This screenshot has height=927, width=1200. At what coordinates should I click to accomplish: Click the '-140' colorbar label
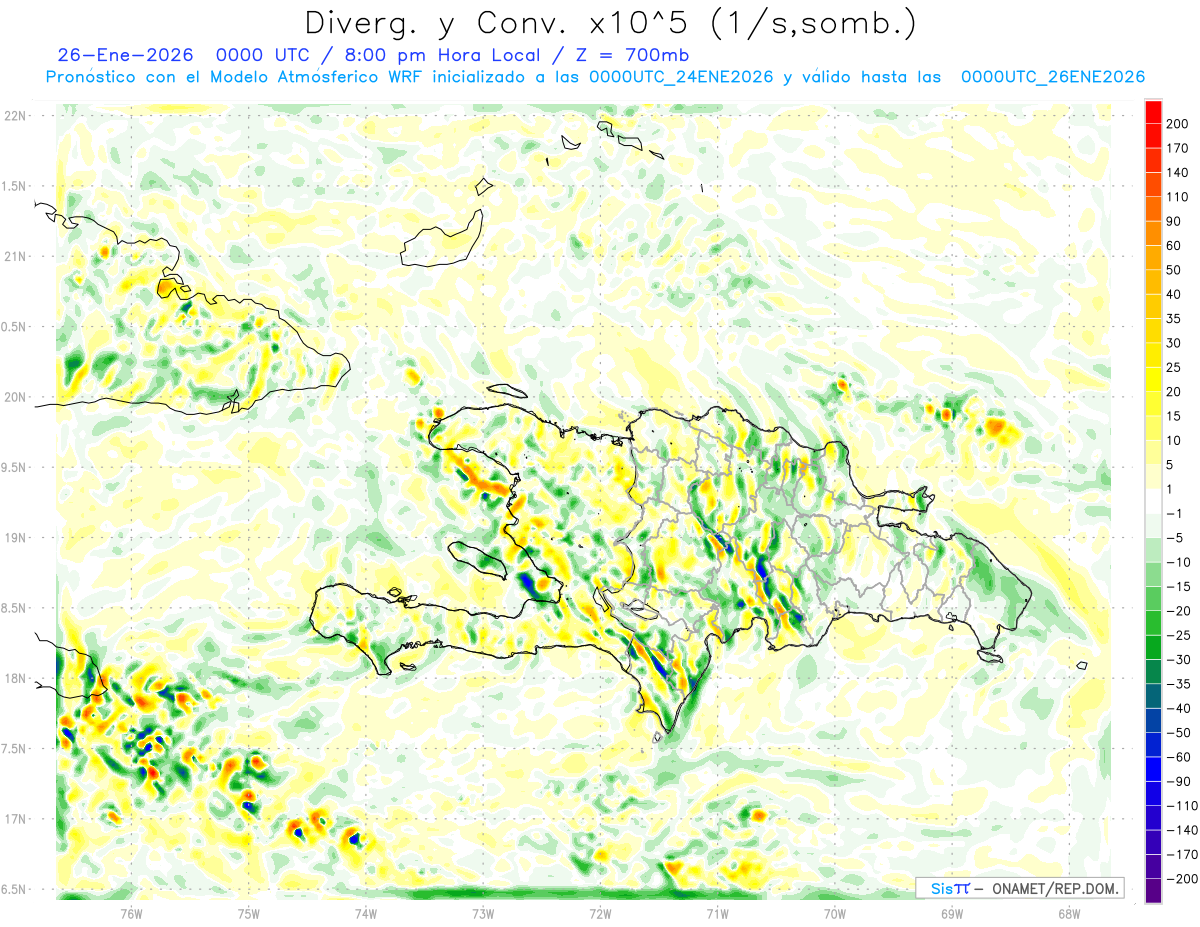(x=1183, y=831)
